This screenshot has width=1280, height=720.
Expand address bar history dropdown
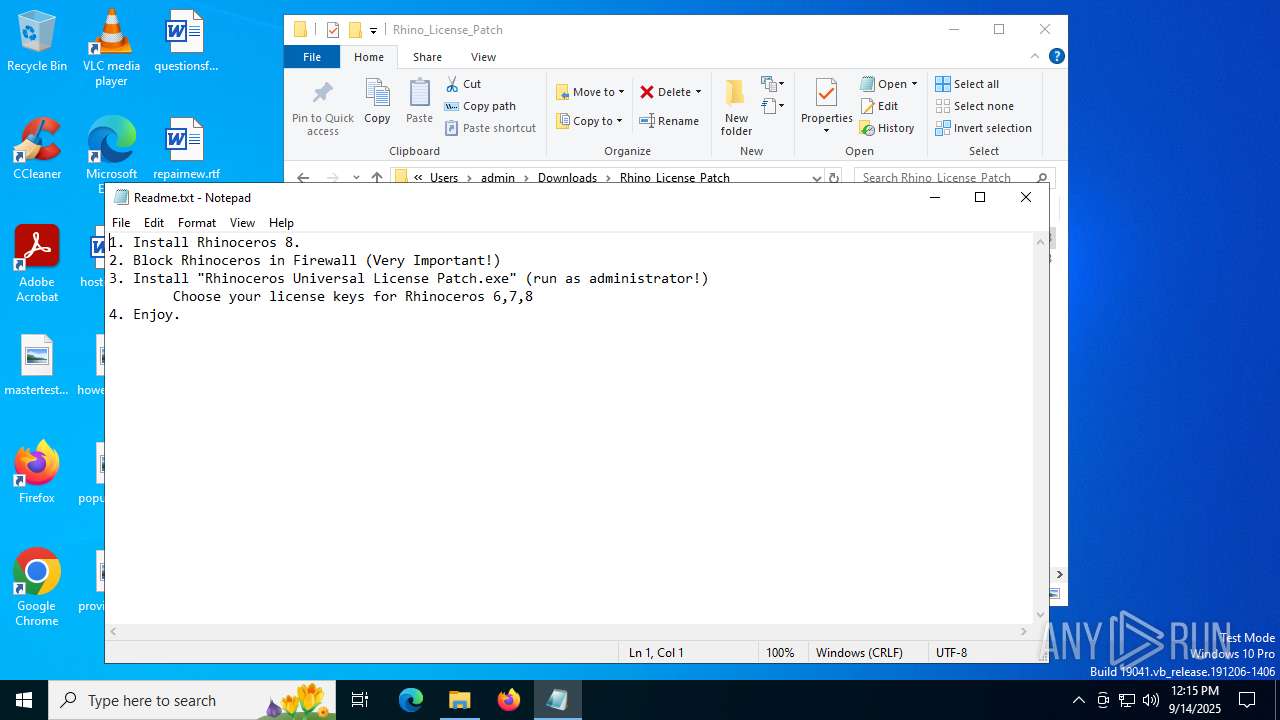click(817, 178)
